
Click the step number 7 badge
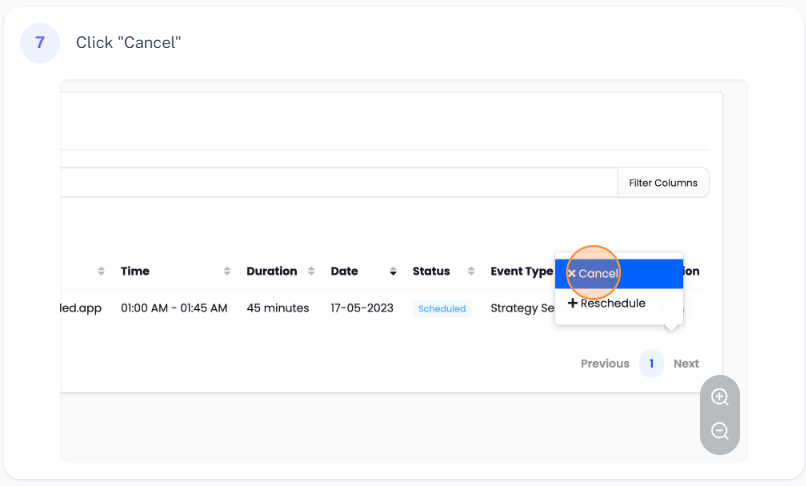click(40, 43)
